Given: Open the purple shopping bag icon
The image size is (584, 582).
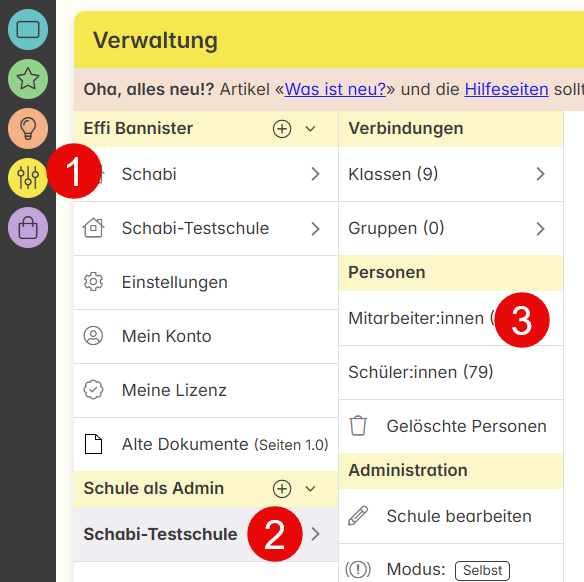Looking at the screenshot, I should tap(28, 227).
